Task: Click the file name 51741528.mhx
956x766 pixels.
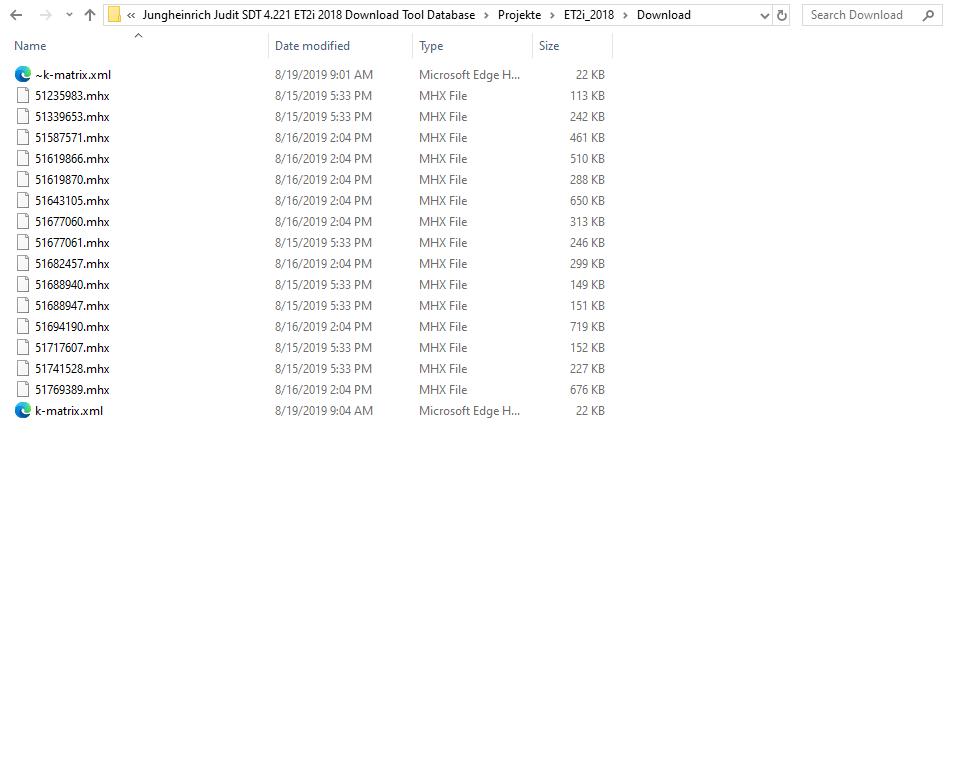Action: click(x=72, y=368)
